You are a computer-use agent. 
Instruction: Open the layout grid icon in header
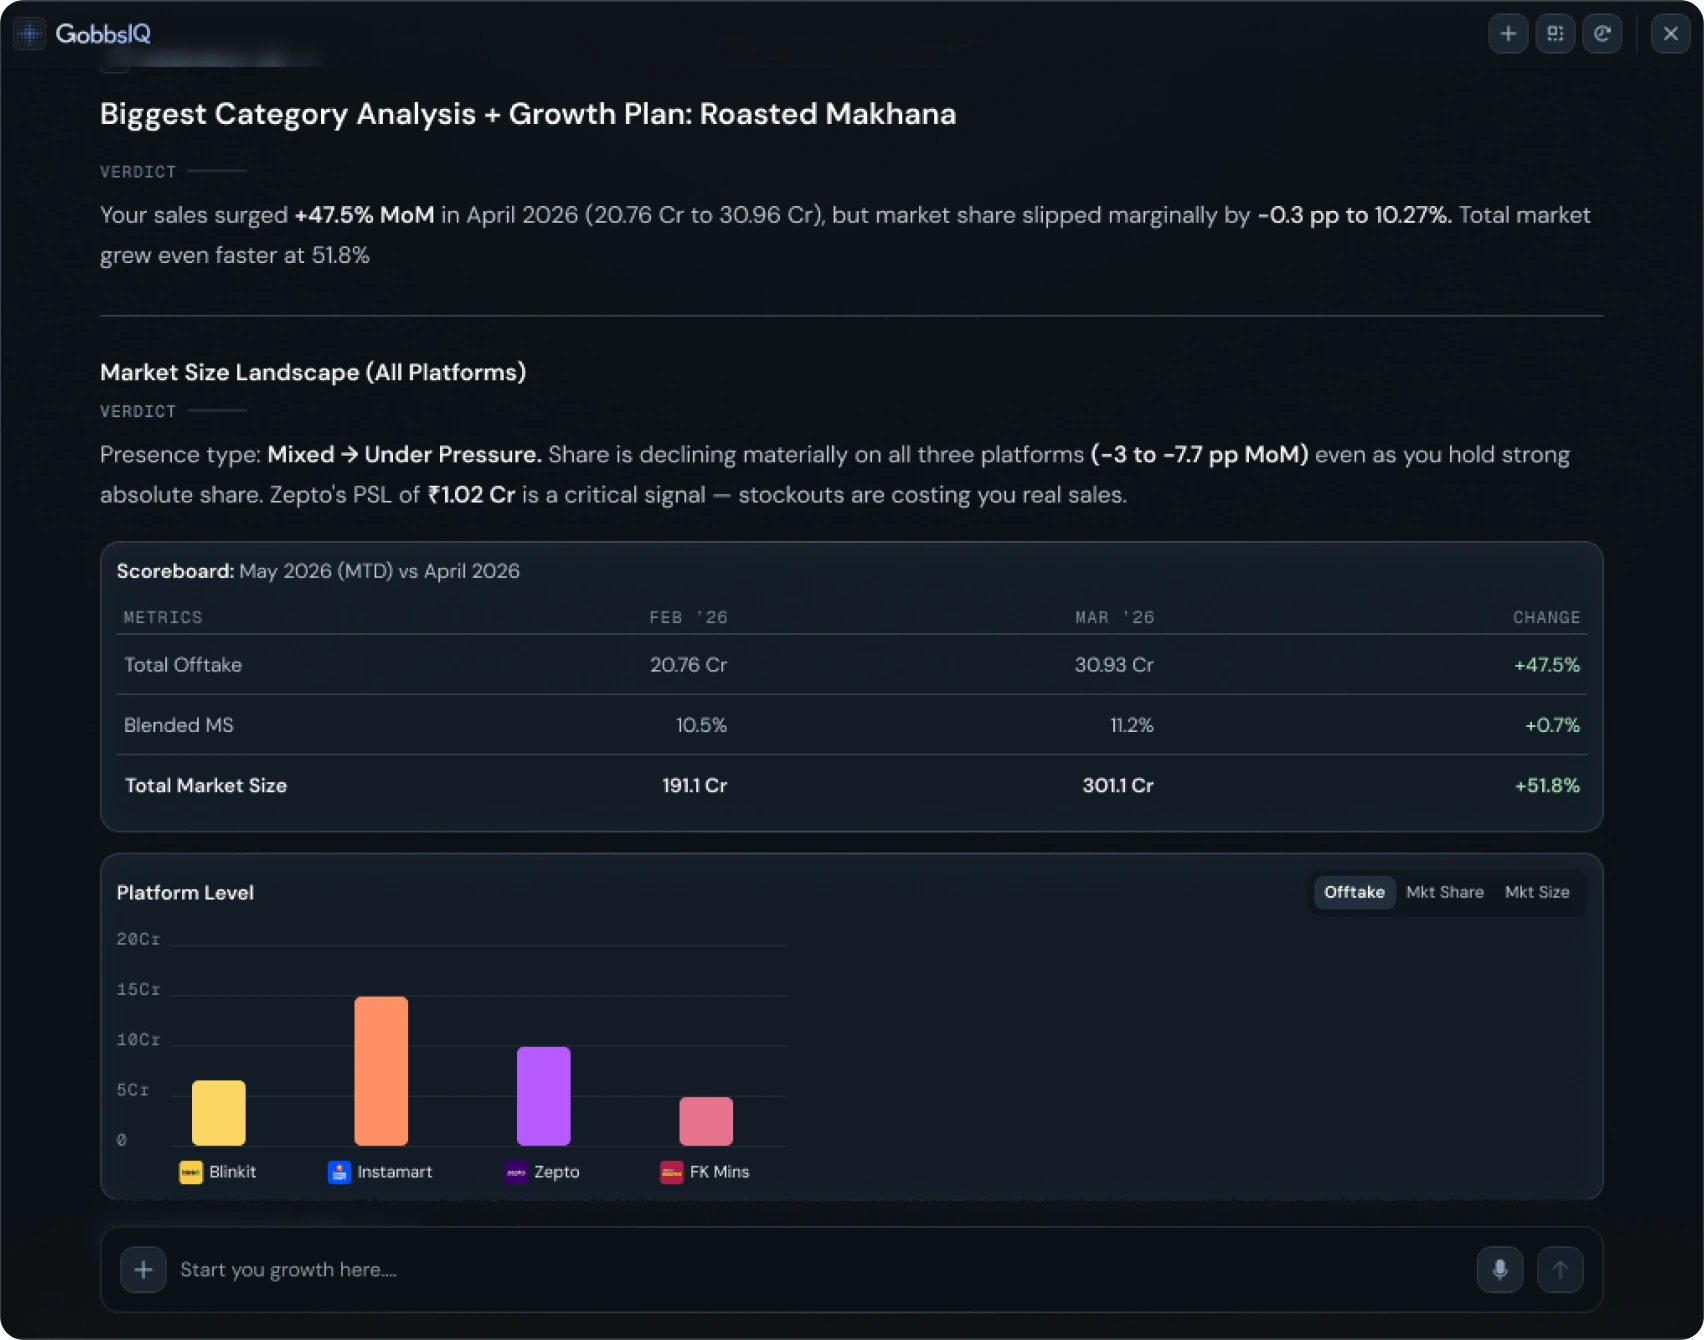(1555, 34)
